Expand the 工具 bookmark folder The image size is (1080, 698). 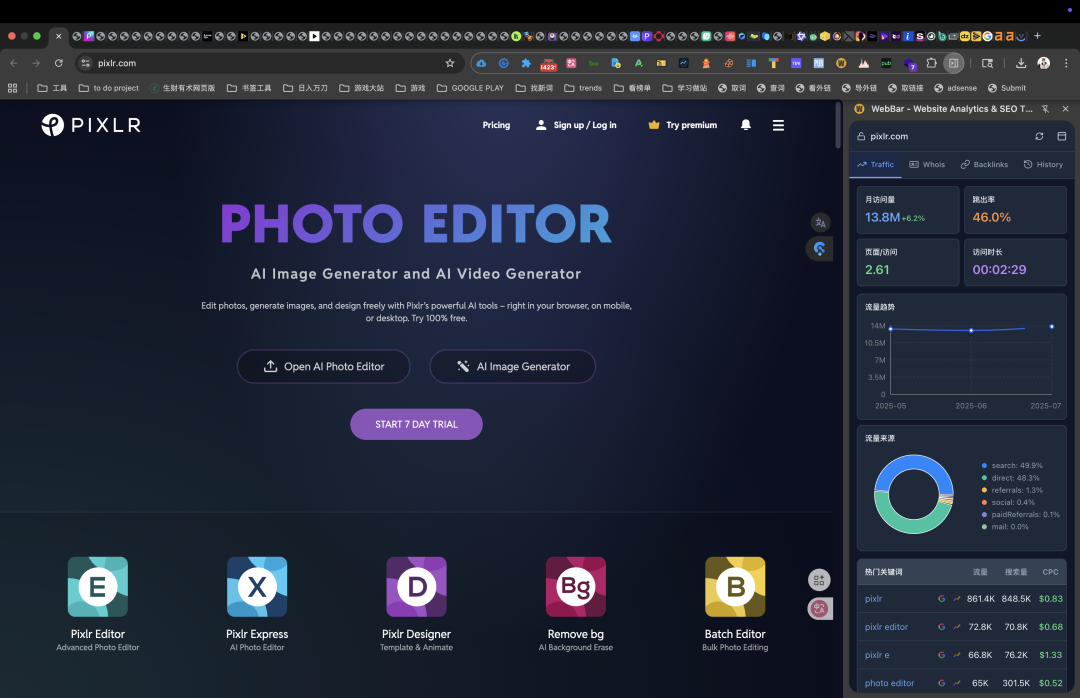52,88
